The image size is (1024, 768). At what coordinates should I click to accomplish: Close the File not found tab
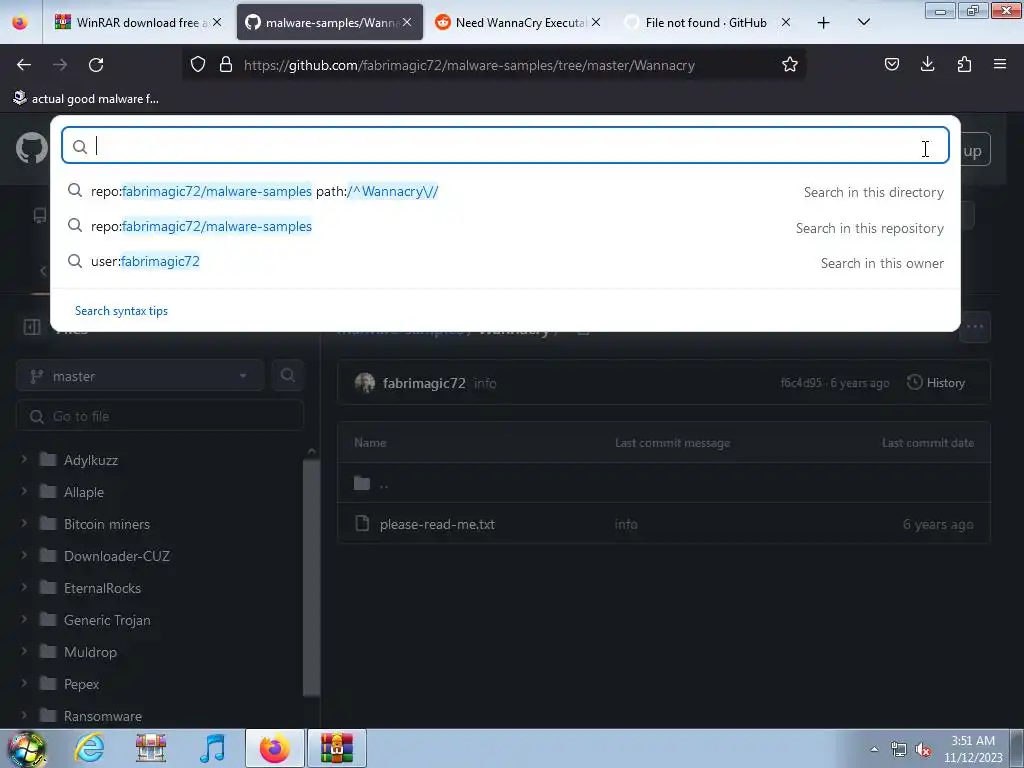pos(786,22)
